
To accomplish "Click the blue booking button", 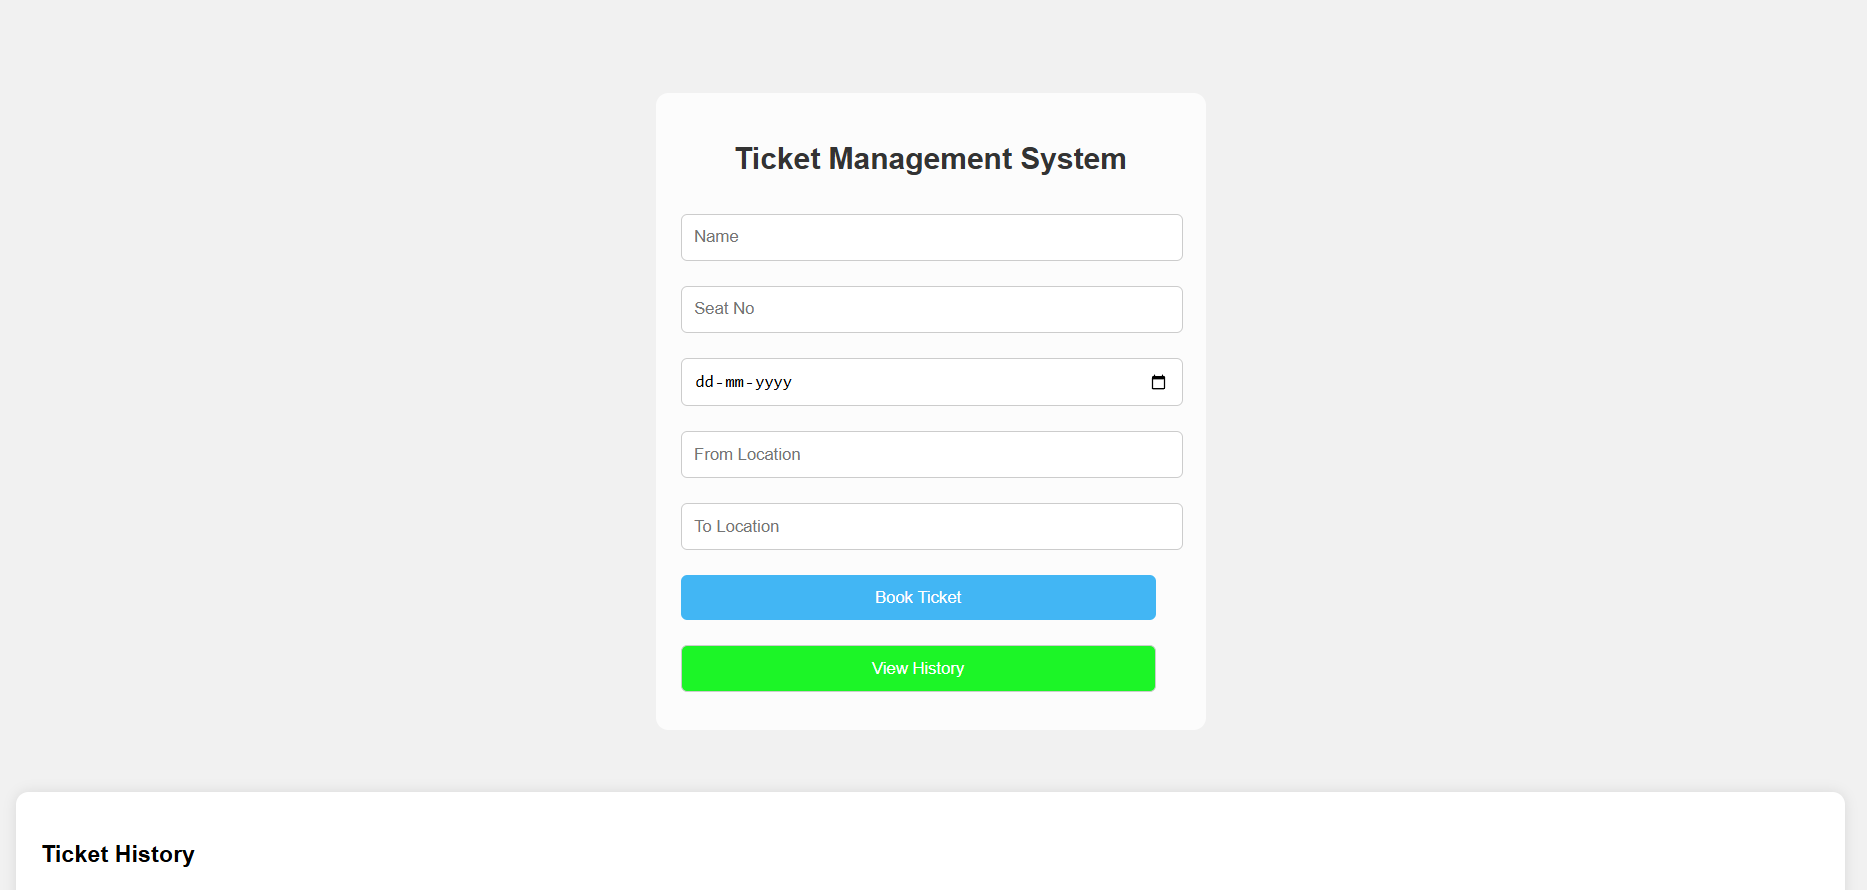I will [x=918, y=598].
